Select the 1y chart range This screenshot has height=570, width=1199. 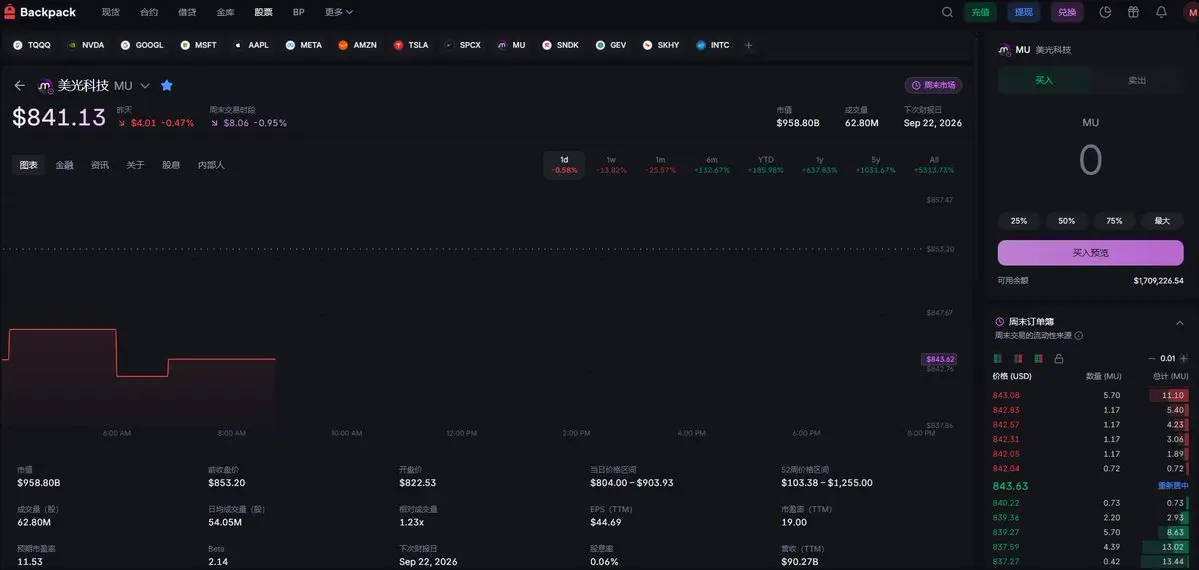pos(820,164)
